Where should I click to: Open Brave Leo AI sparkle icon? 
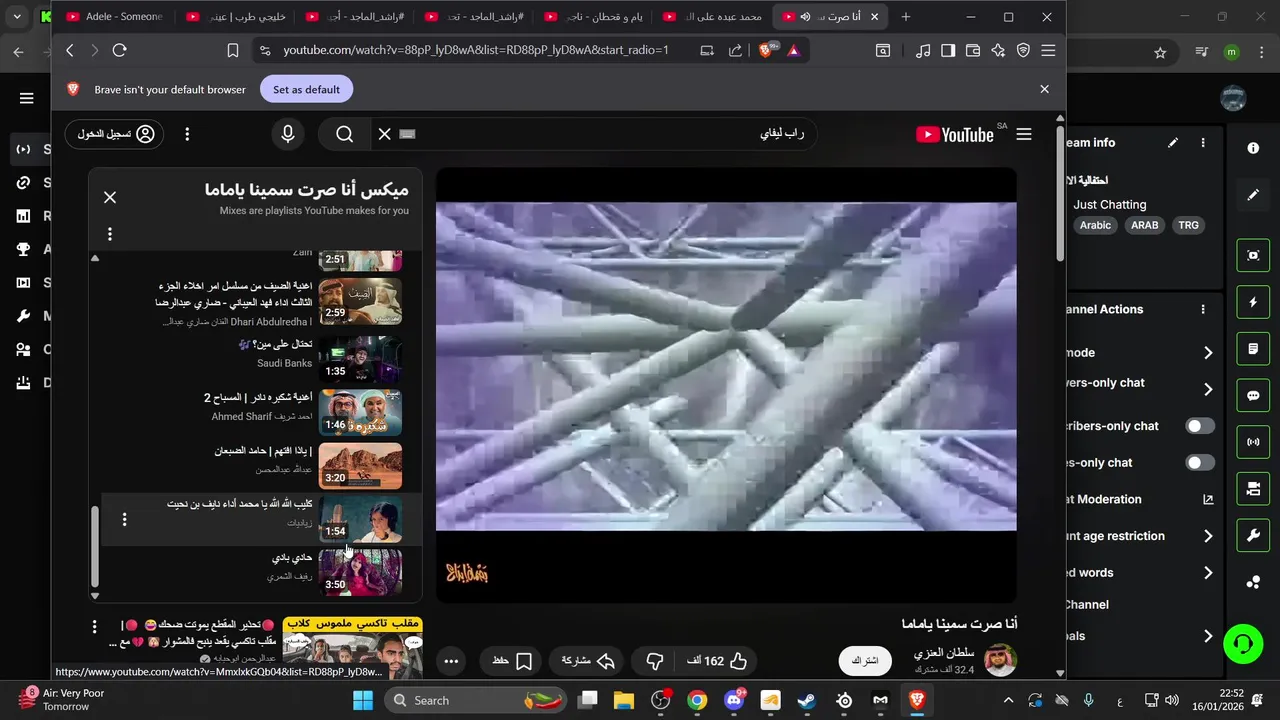coord(997,50)
